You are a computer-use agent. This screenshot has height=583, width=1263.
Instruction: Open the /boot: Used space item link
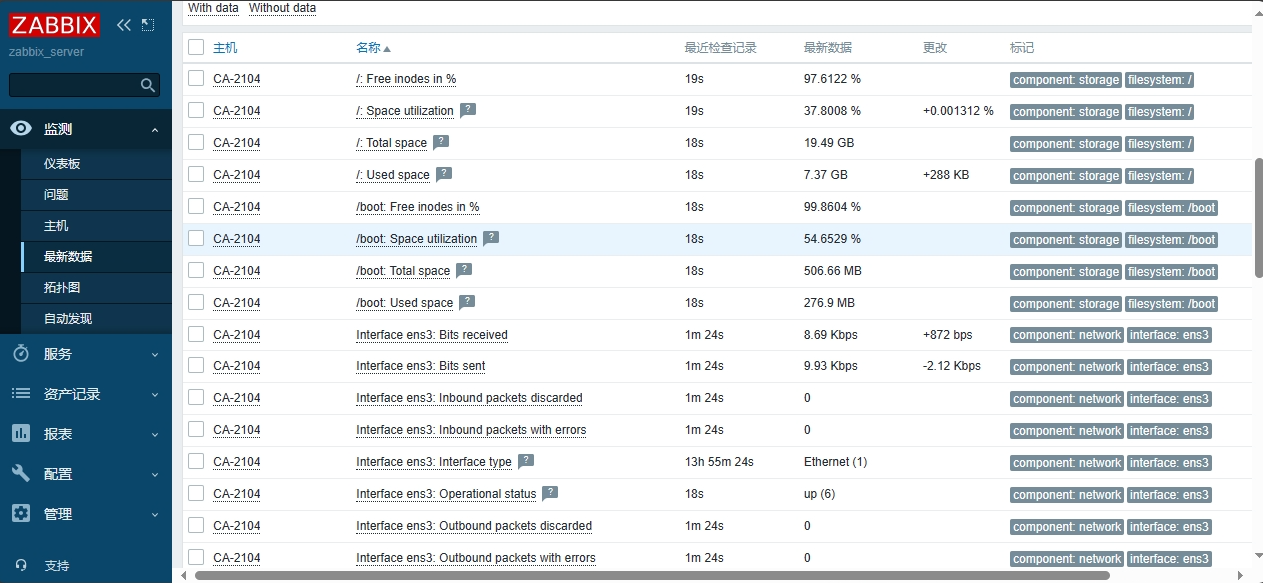[x=404, y=303]
